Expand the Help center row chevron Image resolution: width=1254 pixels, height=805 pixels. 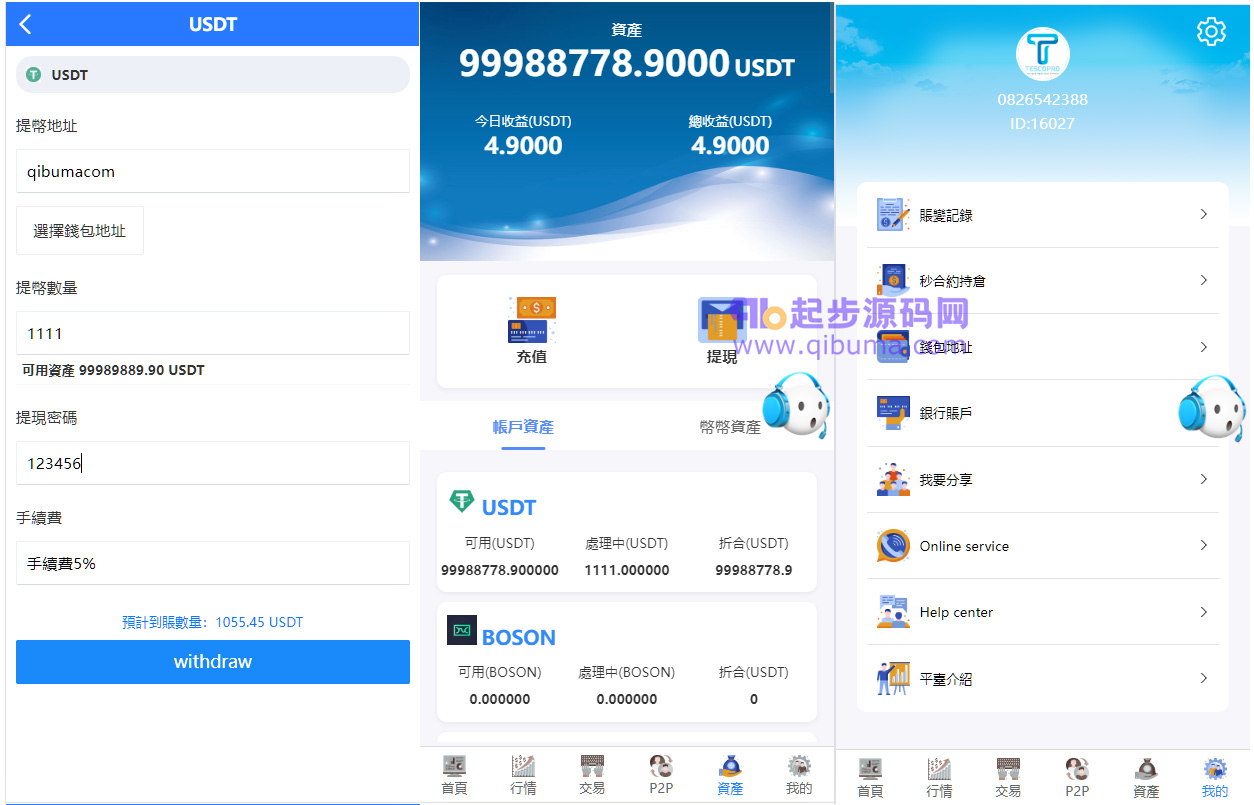[x=1204, y=612]
